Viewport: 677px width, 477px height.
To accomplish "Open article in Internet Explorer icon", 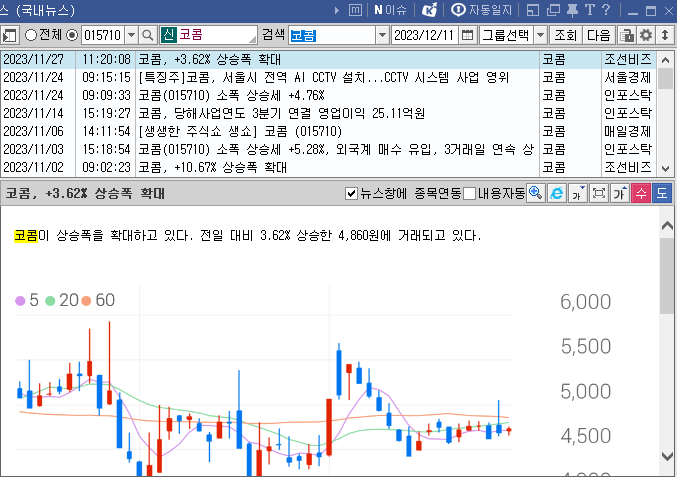I will coord(557,193).
